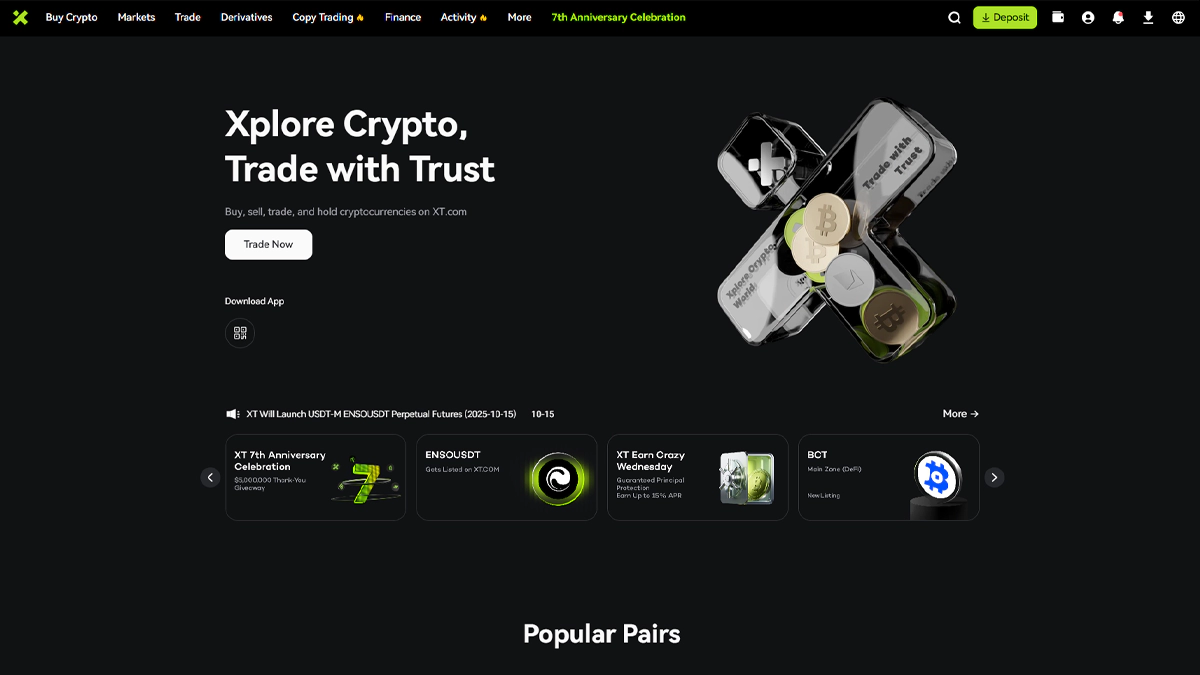This screenshot has width=1200, height=675.
Task: Expand the Derivatives menu
Action: (x=246, y=17)
